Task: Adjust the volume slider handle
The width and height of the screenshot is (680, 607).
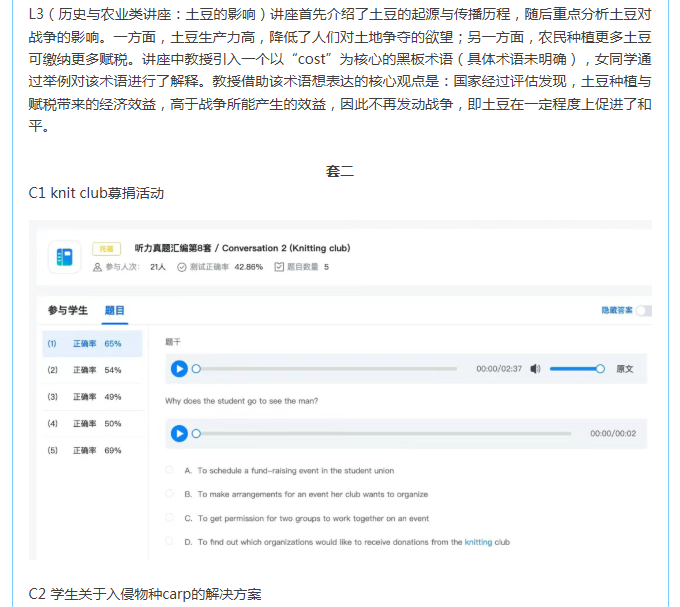Action: tap(600, 369)
